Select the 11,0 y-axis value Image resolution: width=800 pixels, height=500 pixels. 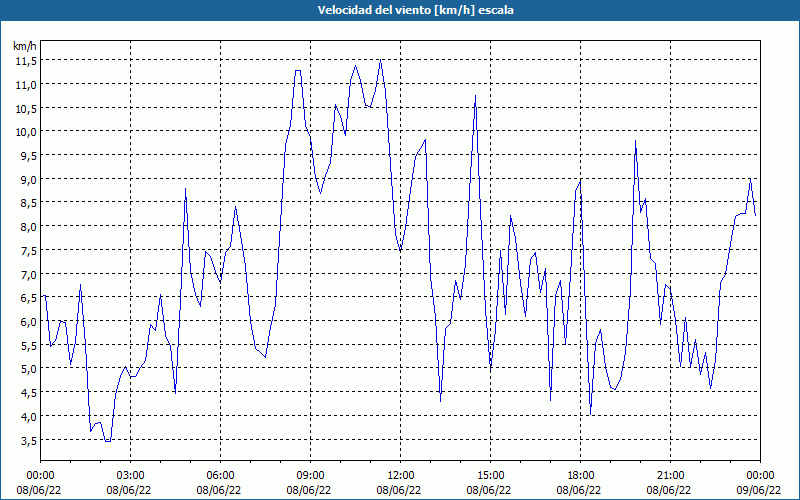coord(26,85)
